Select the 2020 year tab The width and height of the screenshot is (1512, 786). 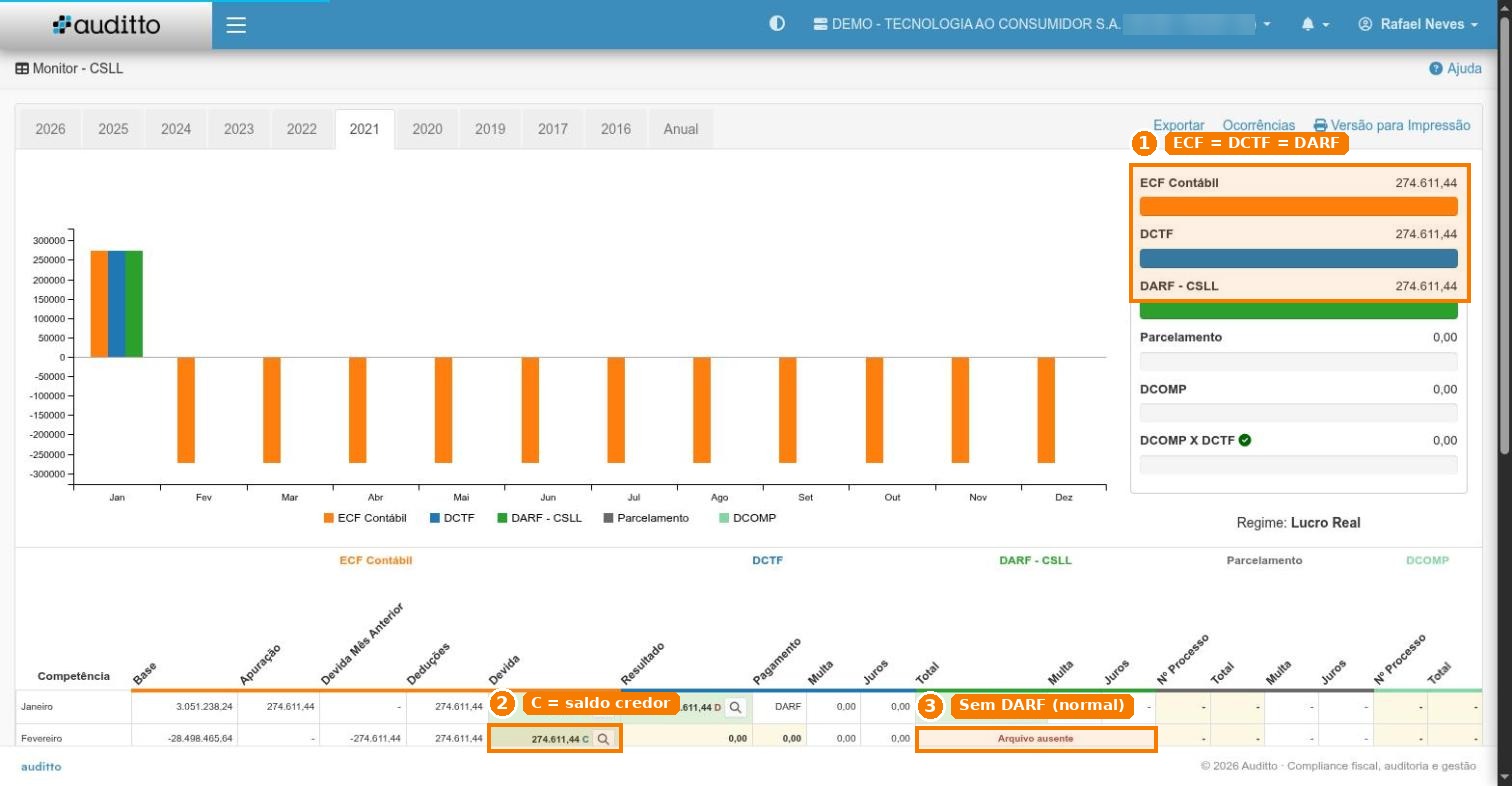427,129
